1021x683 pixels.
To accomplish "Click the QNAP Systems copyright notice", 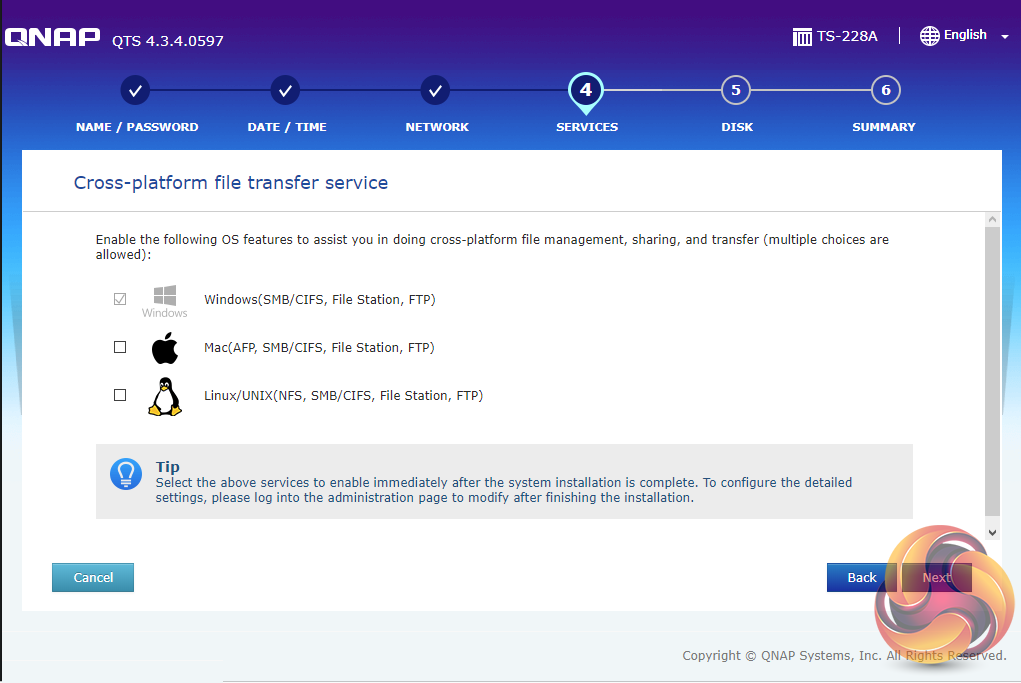I will pyautogui.click(x=844, y=656).
